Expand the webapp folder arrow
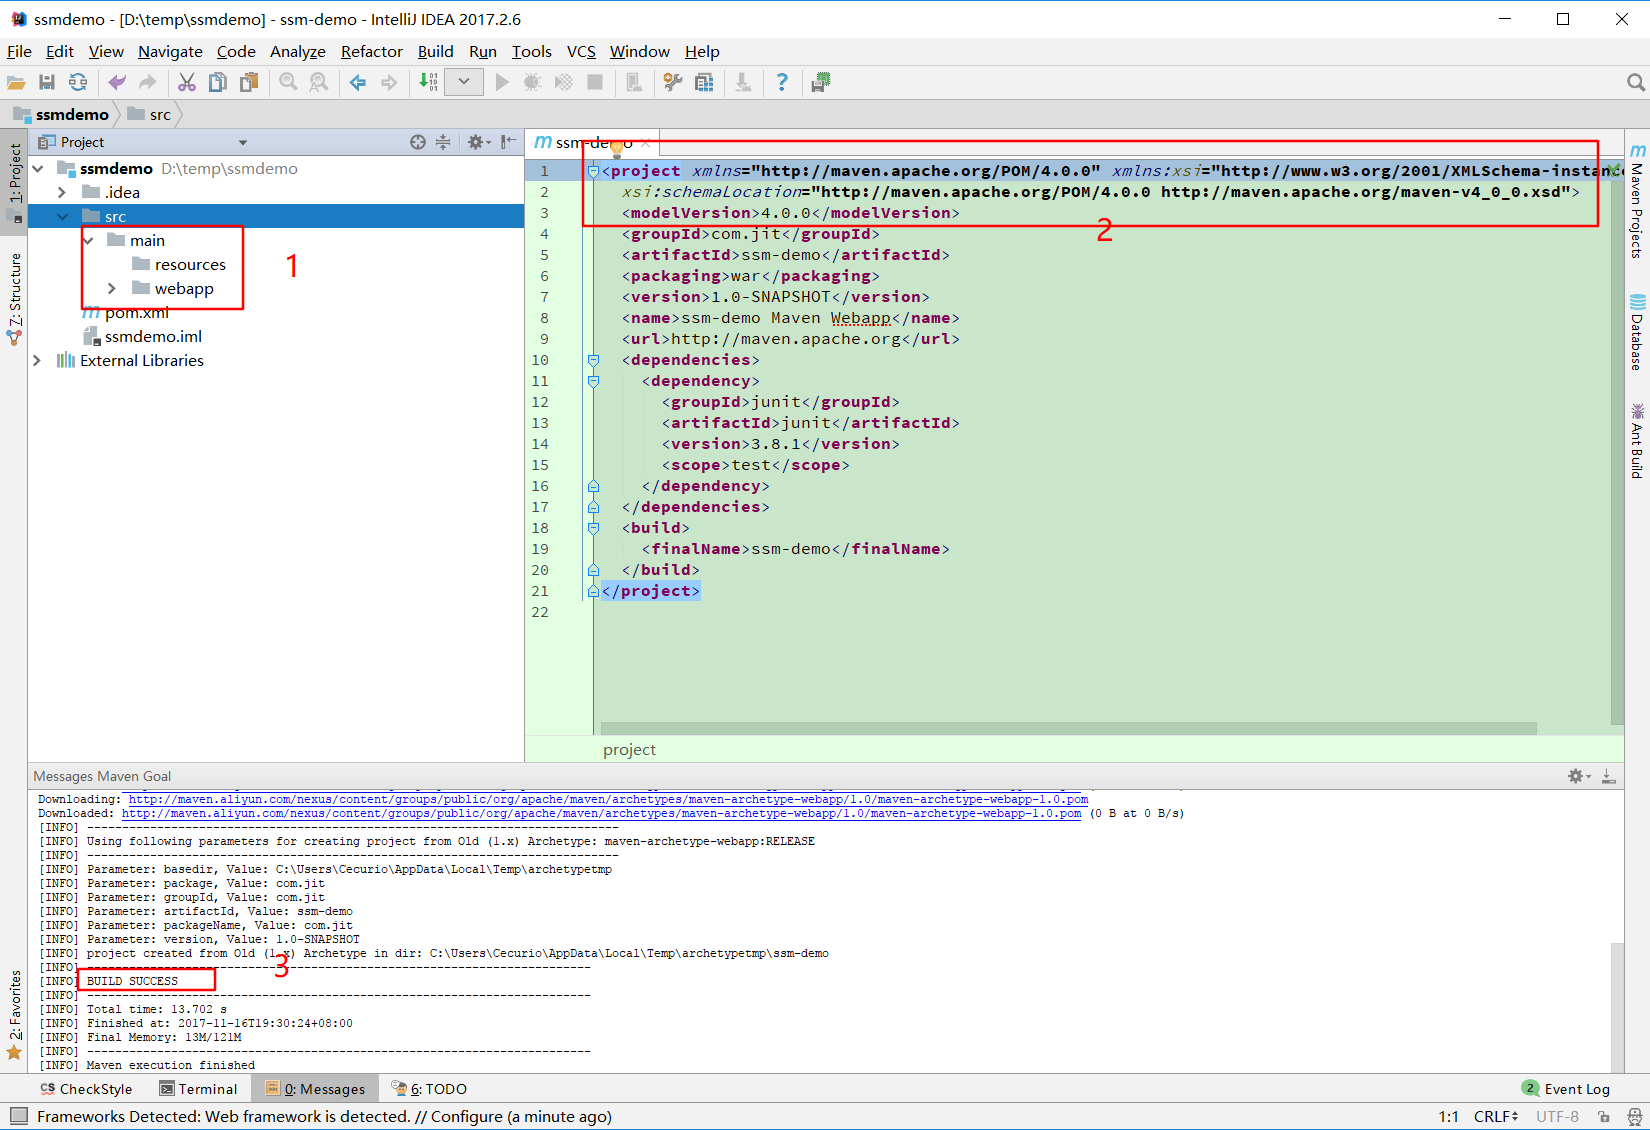Viewport: 1650px width, 1130px height. 112,288
